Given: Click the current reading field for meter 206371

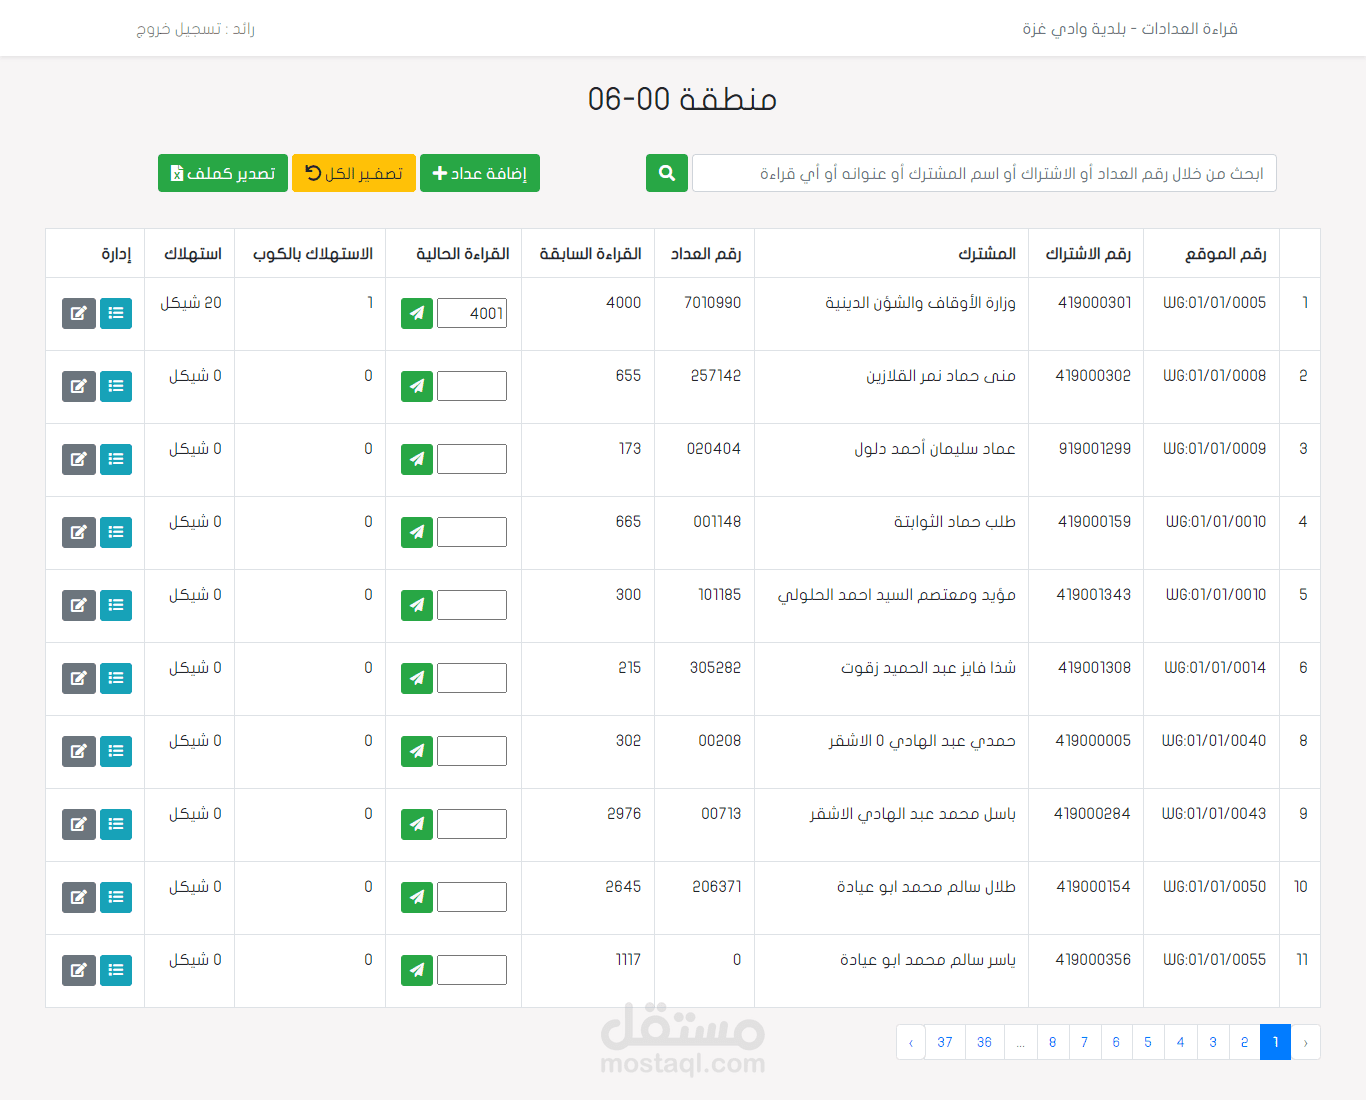Looking at the screenshot, I should pos(472,897).
